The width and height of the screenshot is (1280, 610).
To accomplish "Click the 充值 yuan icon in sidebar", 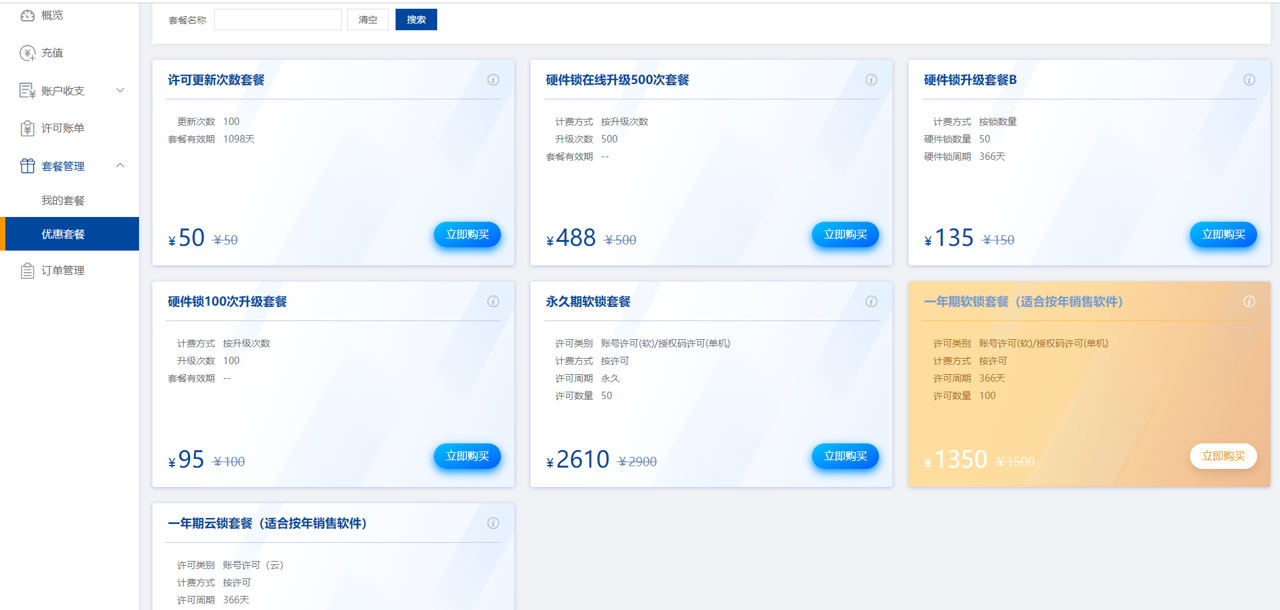I will point(28,53).
